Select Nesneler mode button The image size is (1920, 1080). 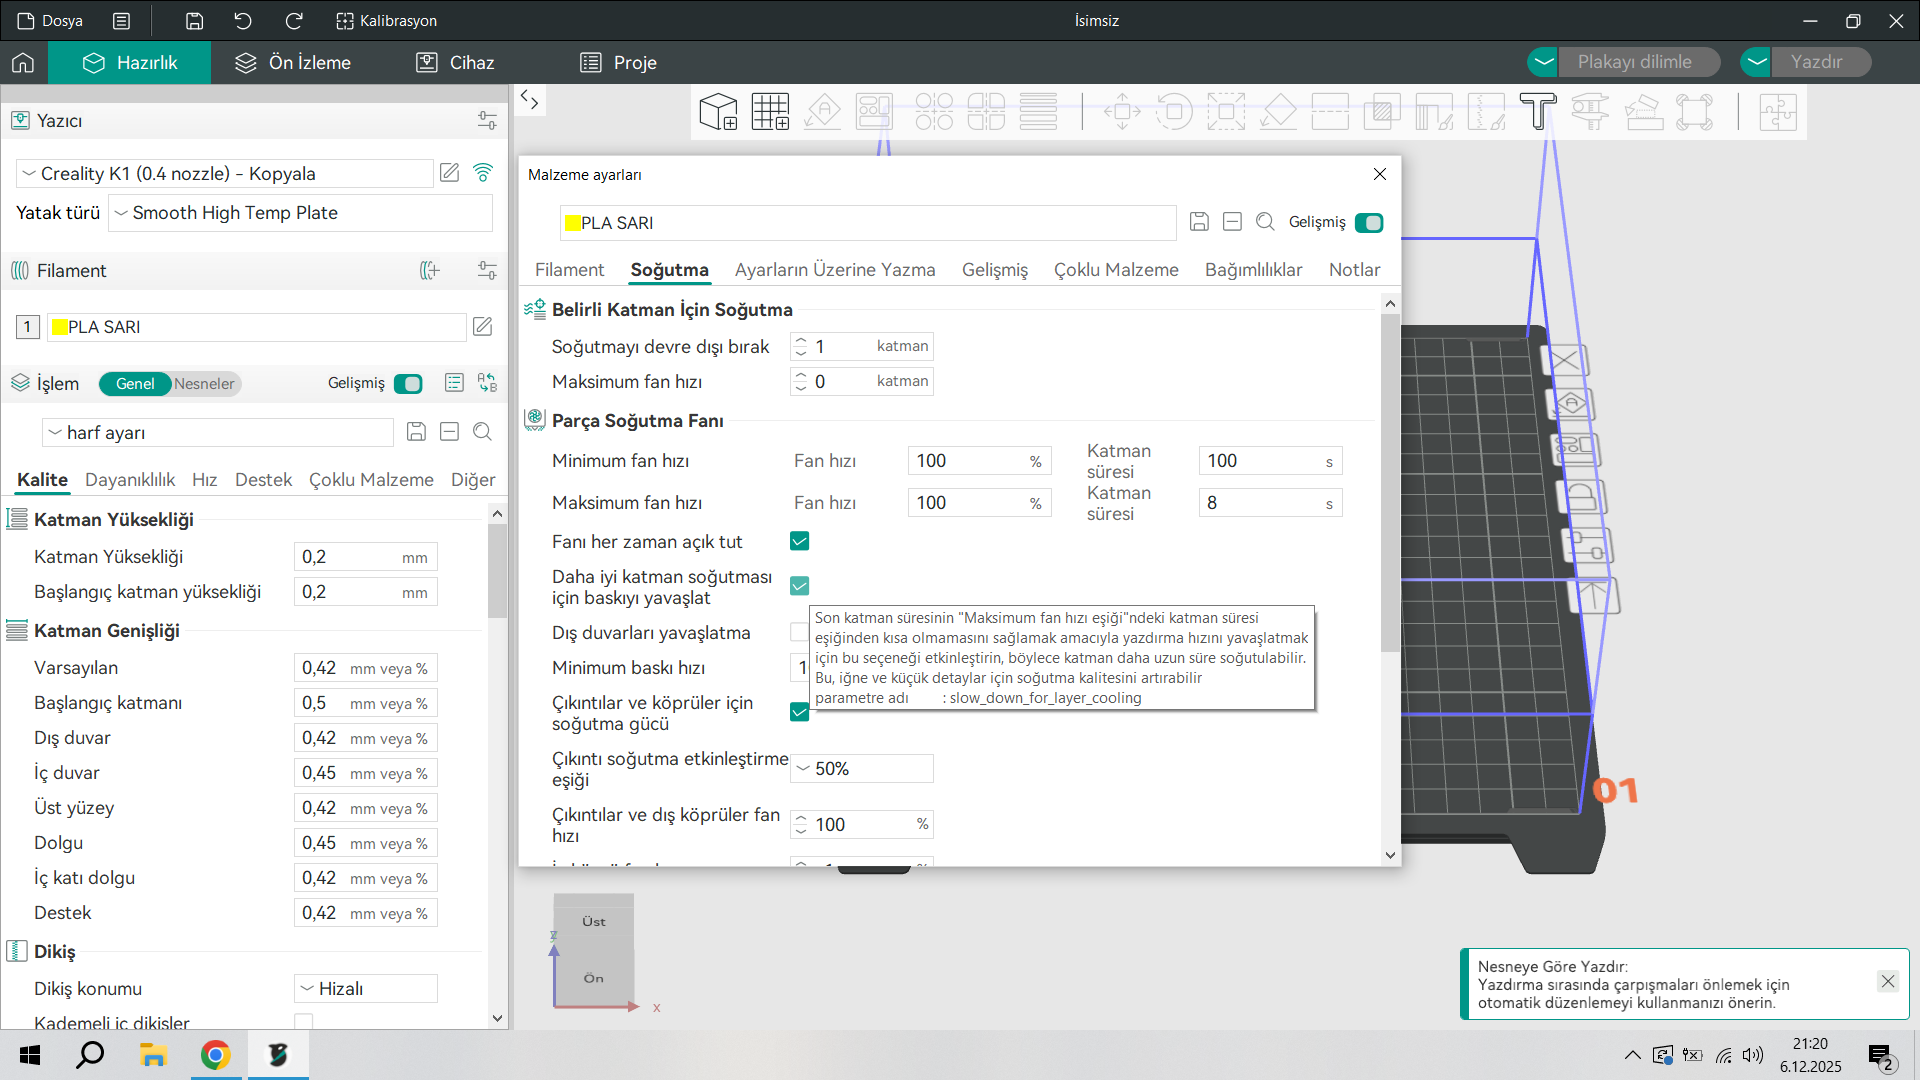pos(204,384)
